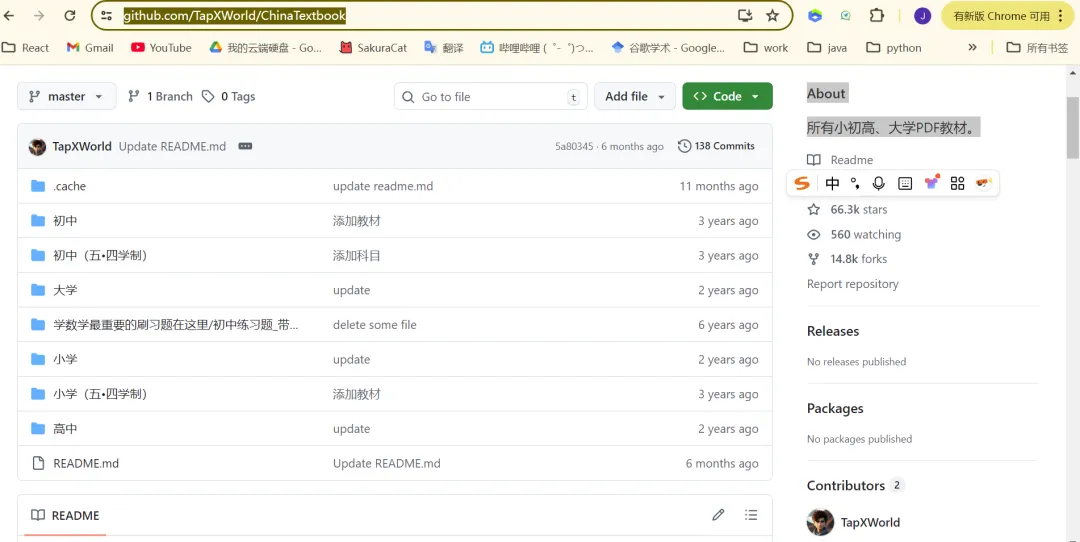The height and width of the screenshot is (542, 1080).
Task: Open the Chrome extensions puzzle icon
Action: pos(876,15)
